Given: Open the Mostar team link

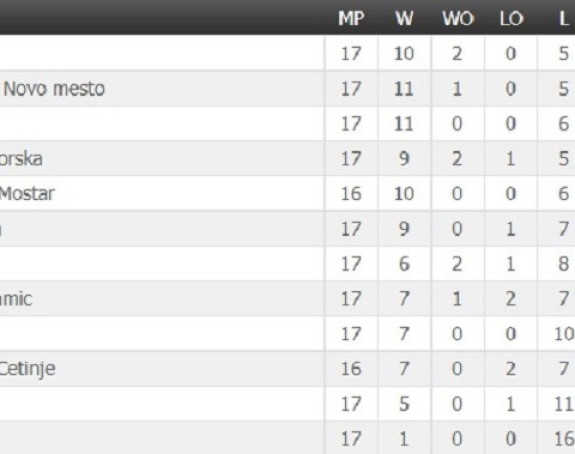Looking at the screenshot, I should (27, 194).
